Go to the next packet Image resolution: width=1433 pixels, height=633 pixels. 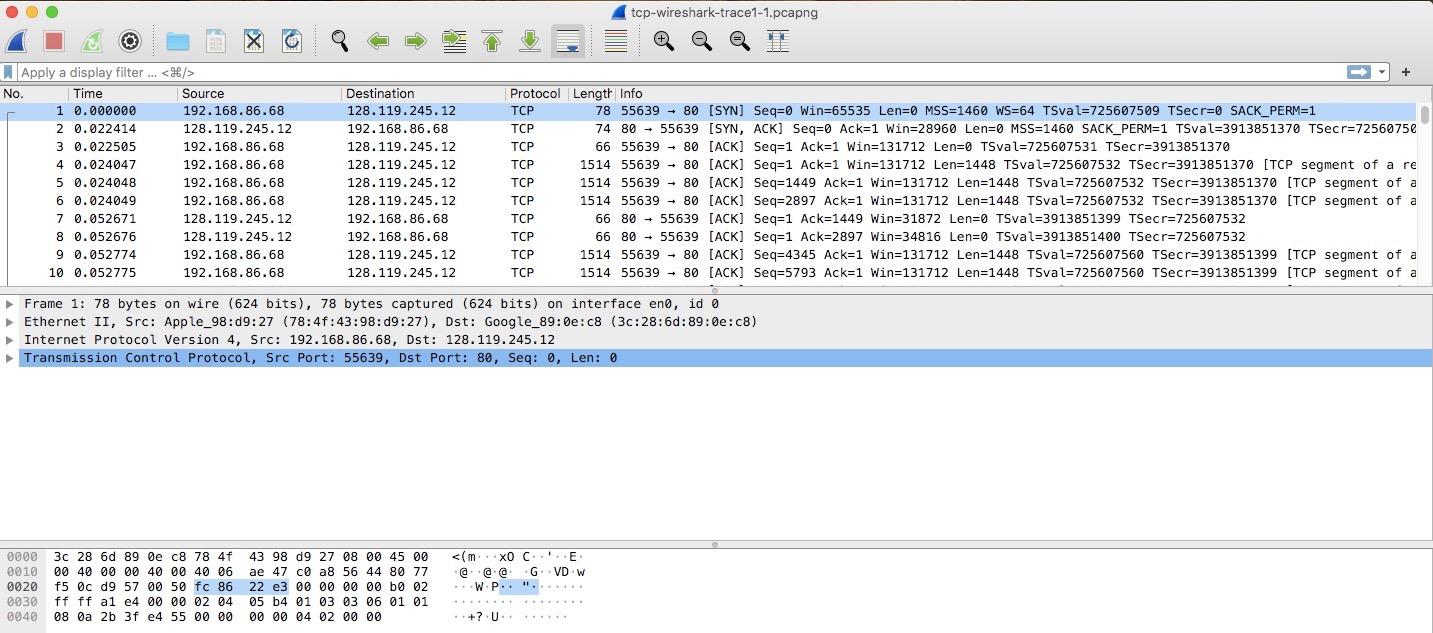[x=415, y=41]
